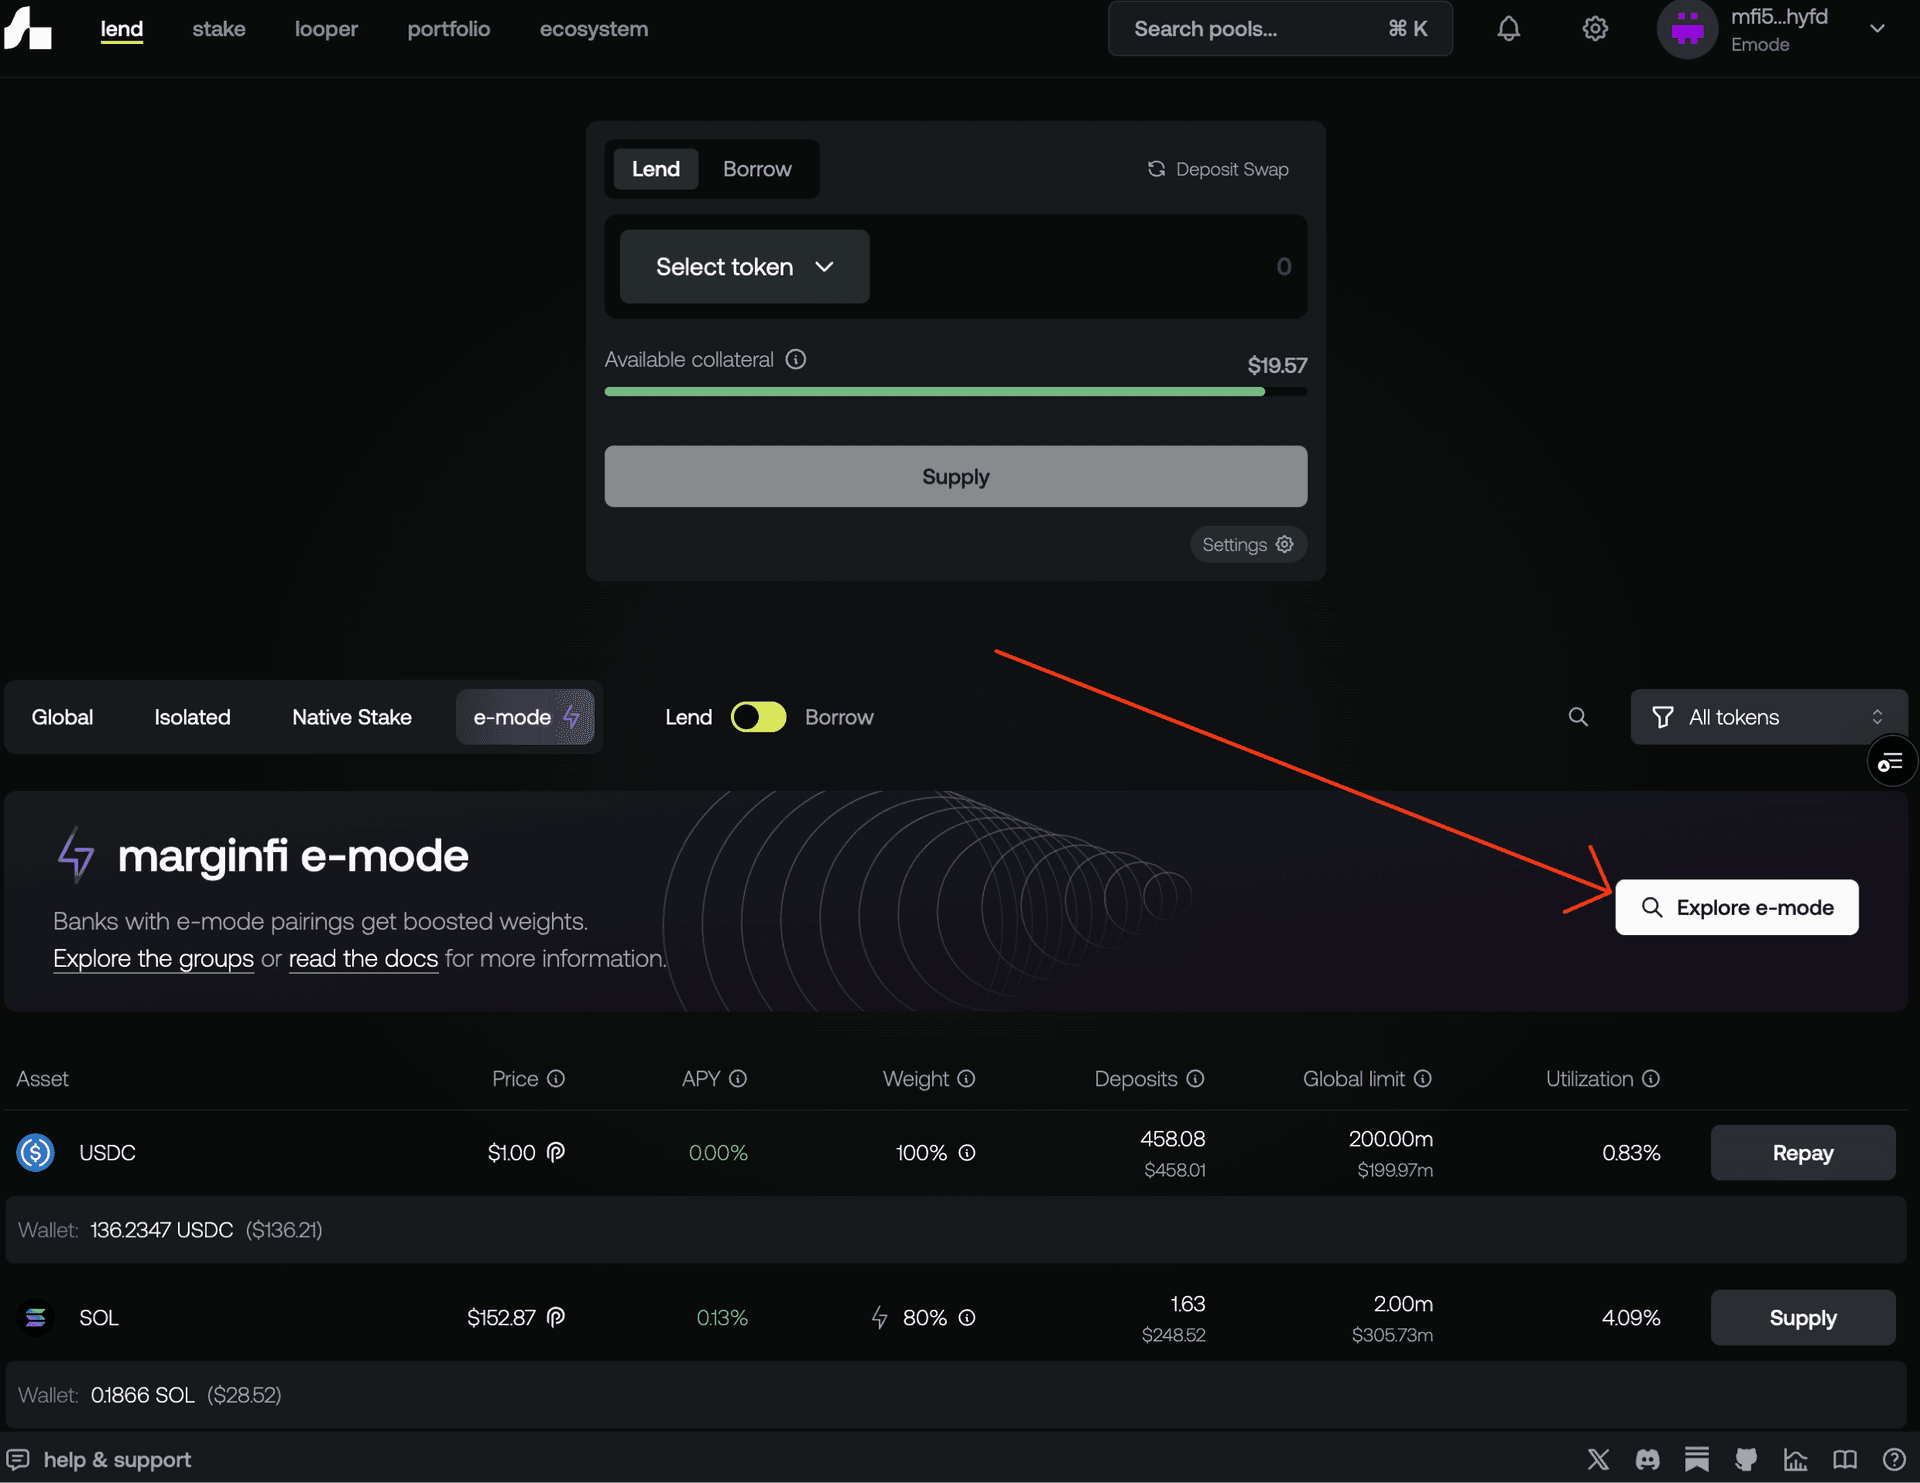Open the GitHub footer icon
The image size is (1920, 1483).
tap(1746, 1460)
